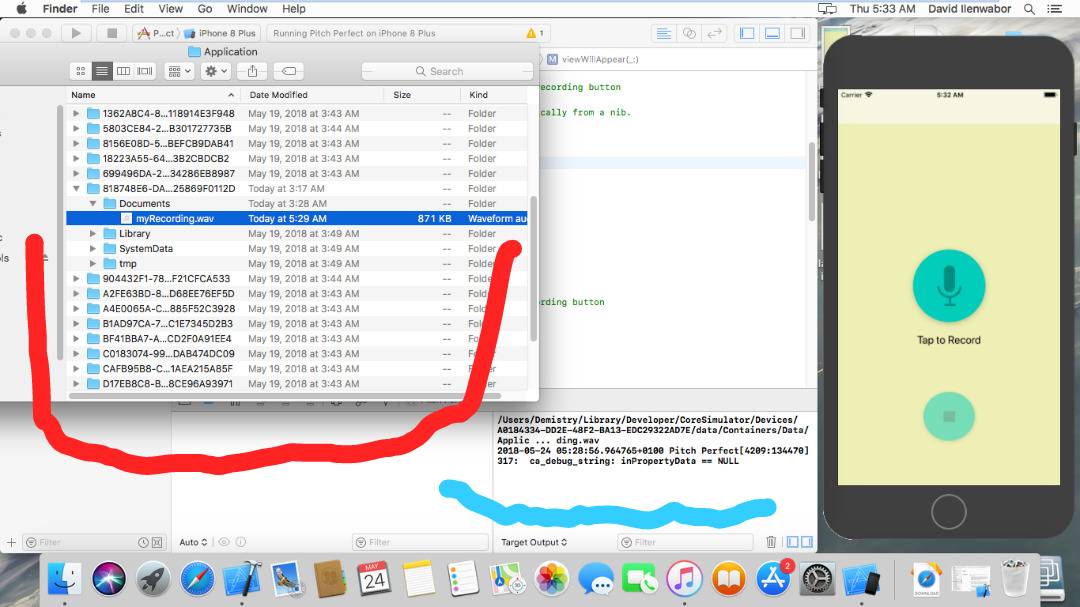
Task: Toggle Xcode navigator panel visibility
Action: [x=747, y=33]
